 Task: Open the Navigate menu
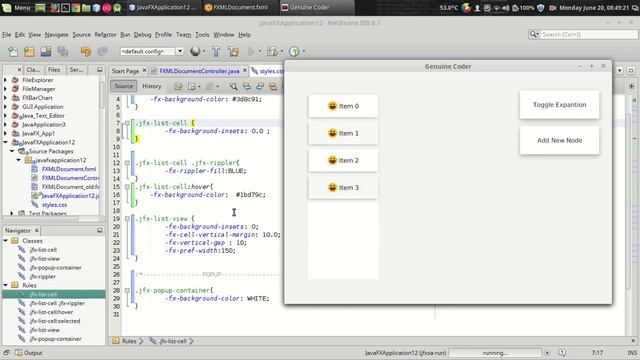56,35
